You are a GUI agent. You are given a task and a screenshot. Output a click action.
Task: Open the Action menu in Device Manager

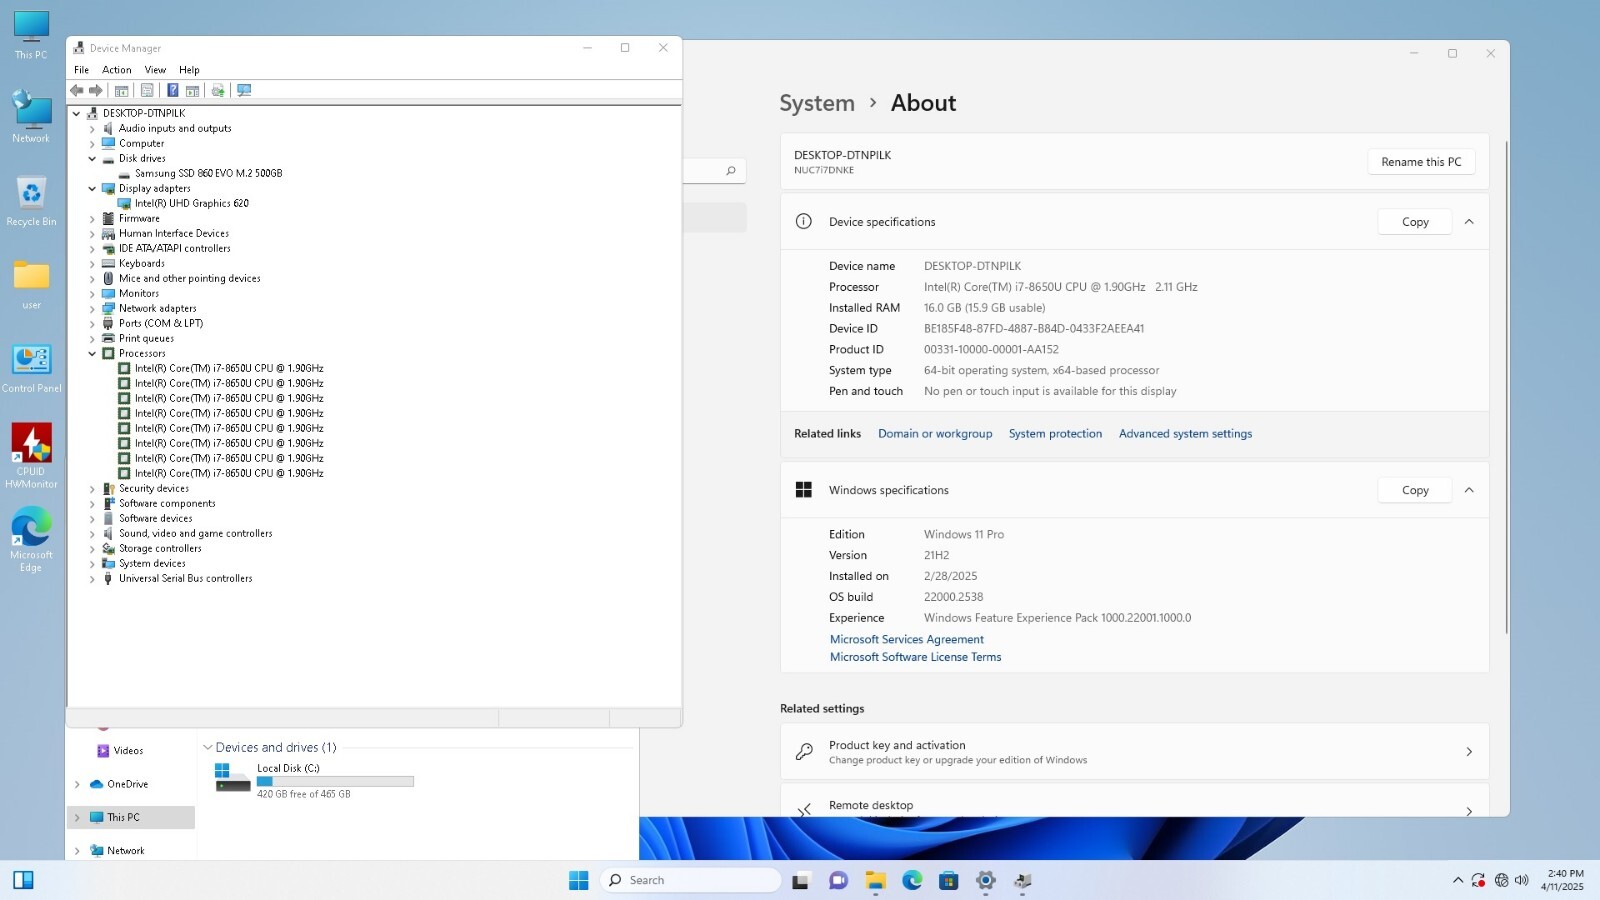(x=117, y=70)
